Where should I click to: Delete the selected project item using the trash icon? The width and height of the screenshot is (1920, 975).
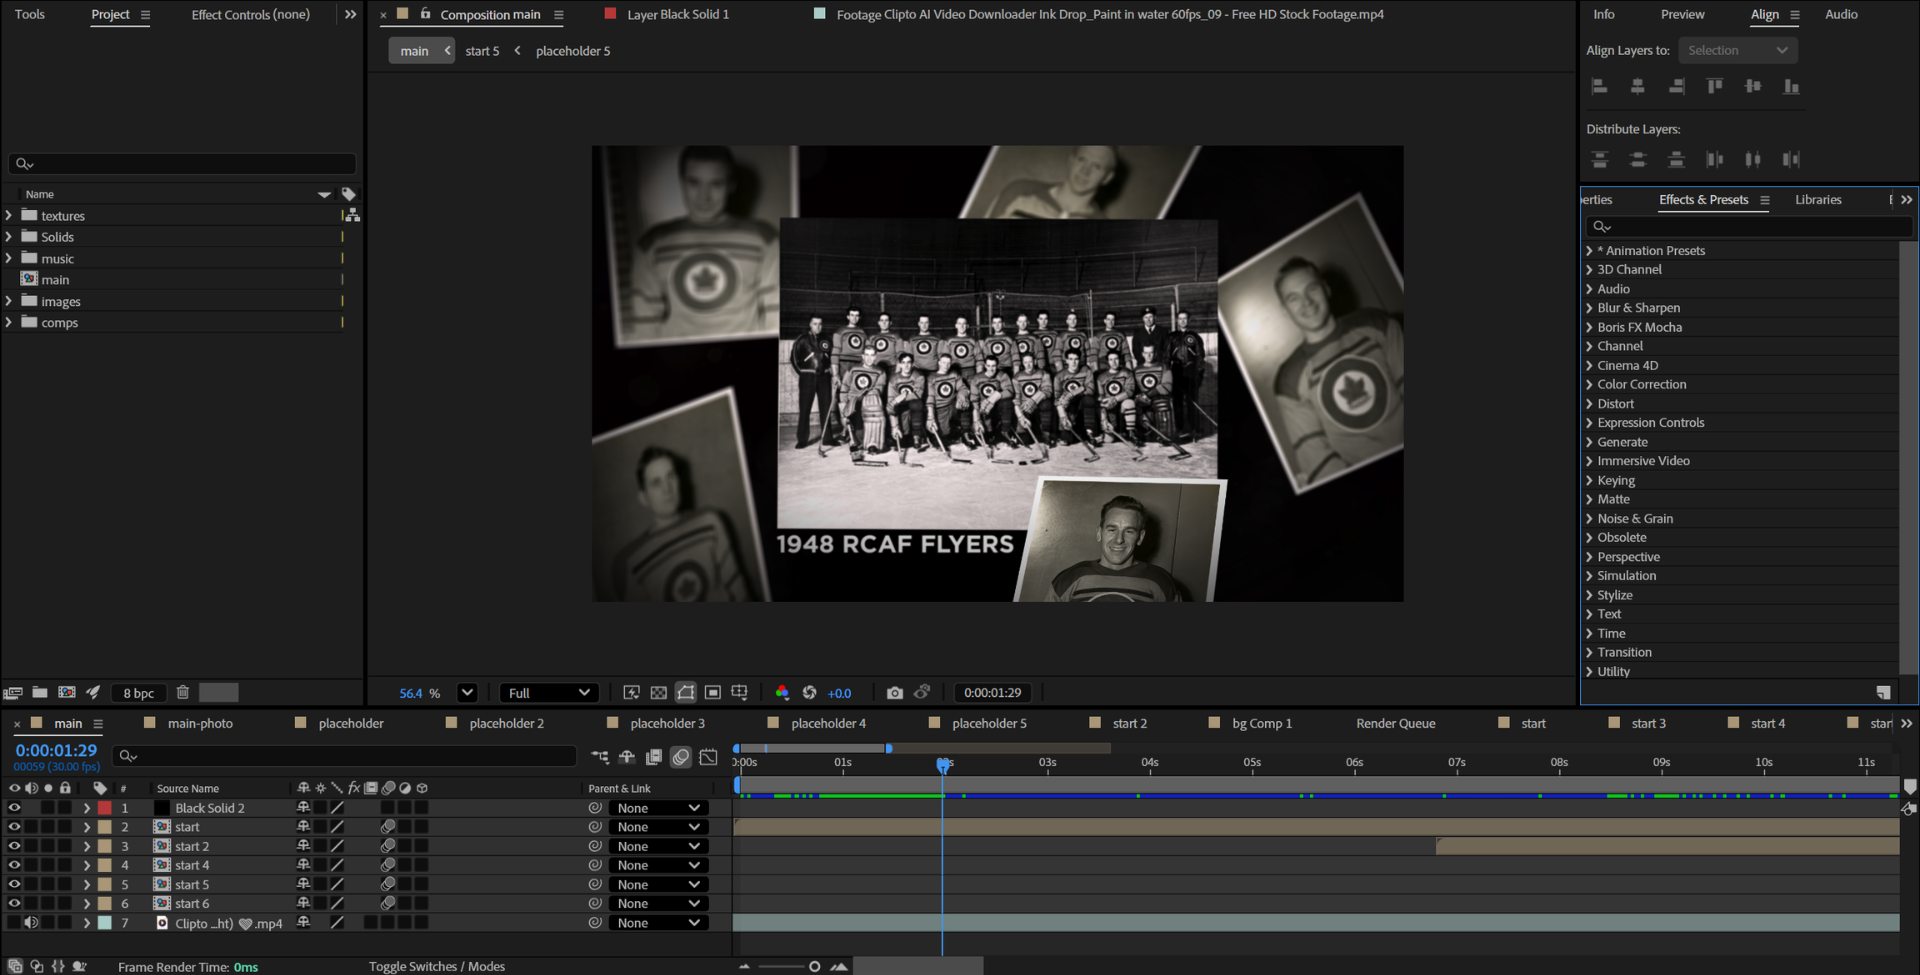click(x=183, y=692)
